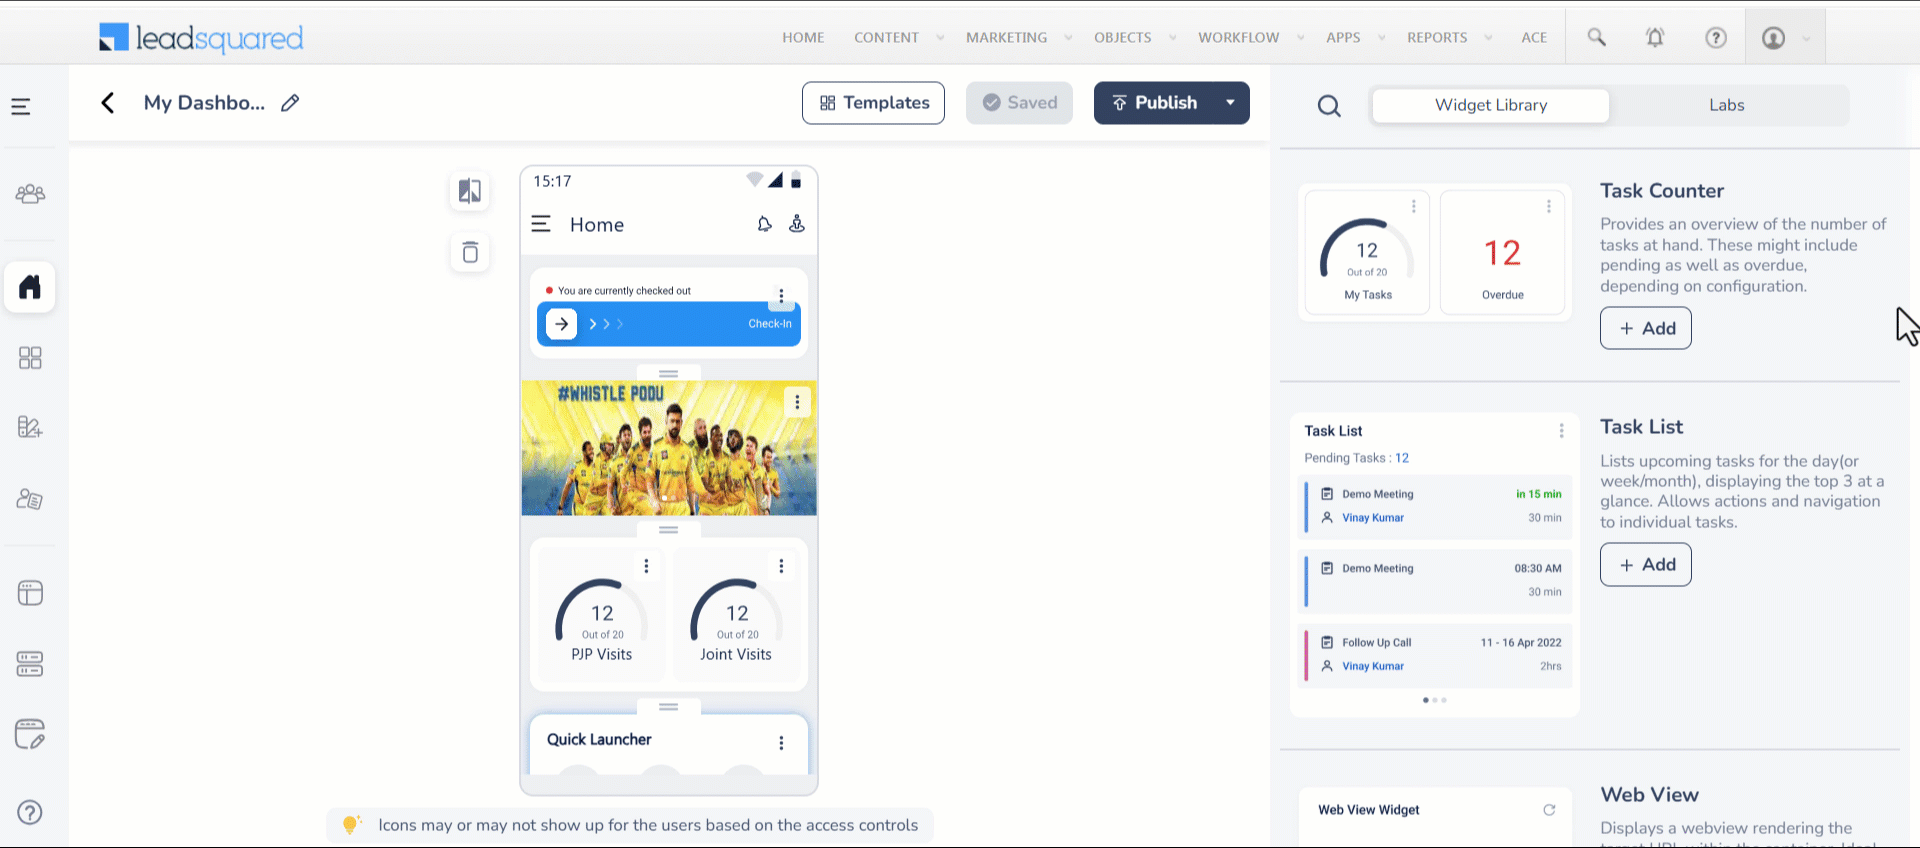The height and width of the screenshot is (848, 1920).
Task: Open the layout panel icon in sidebar
Action: point(30,593)
